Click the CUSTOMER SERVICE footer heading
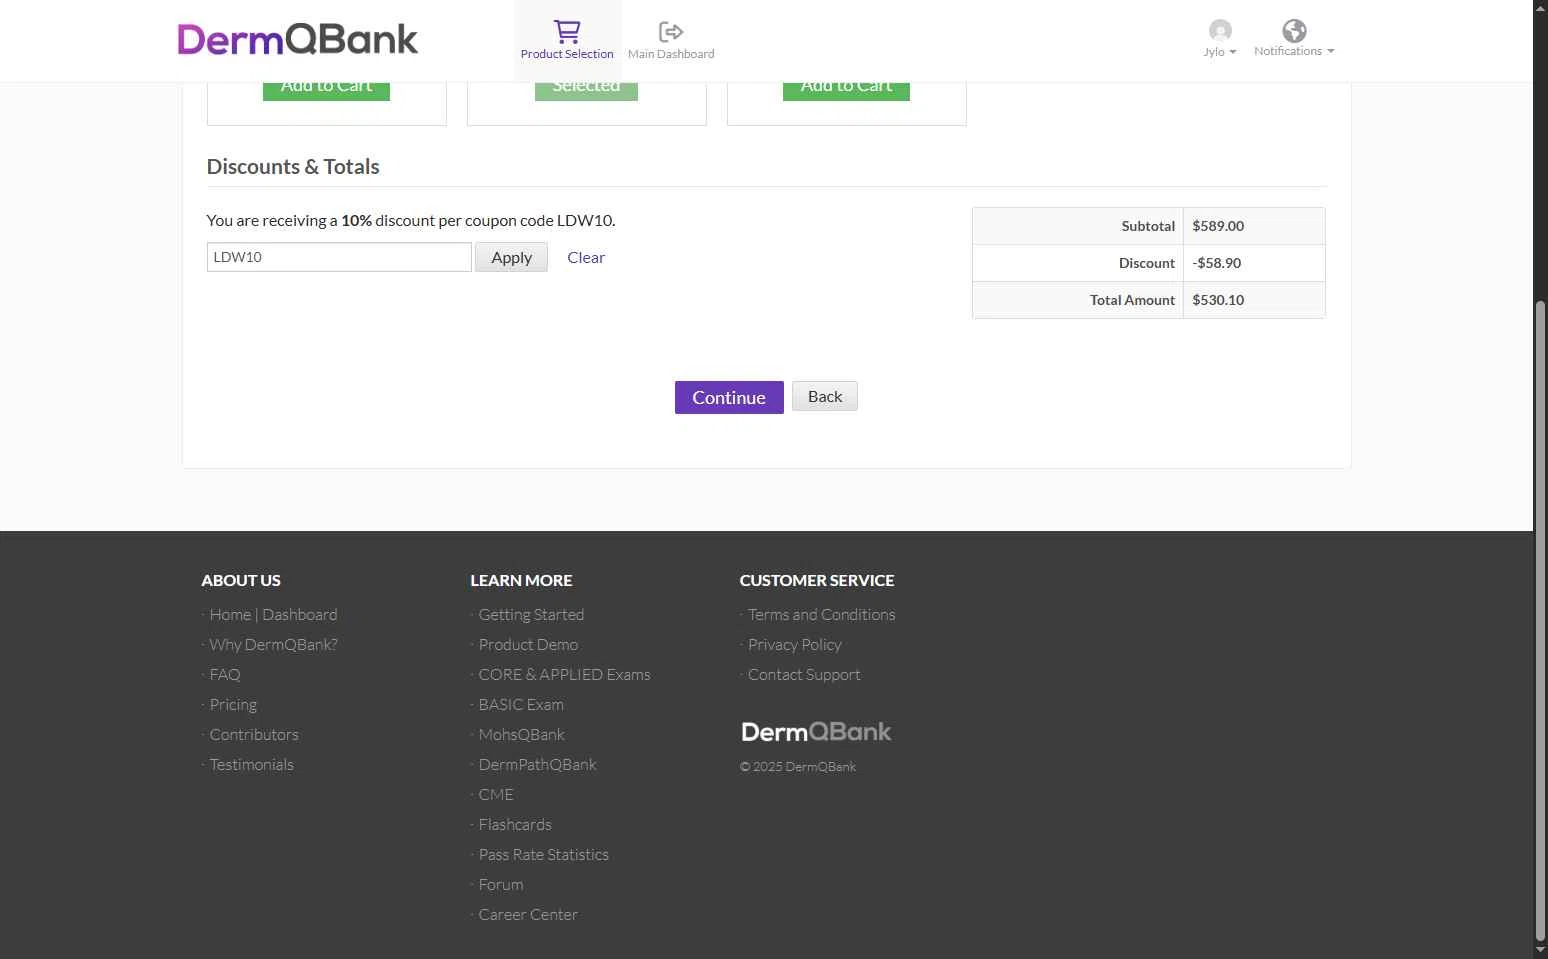 (817, 580)
